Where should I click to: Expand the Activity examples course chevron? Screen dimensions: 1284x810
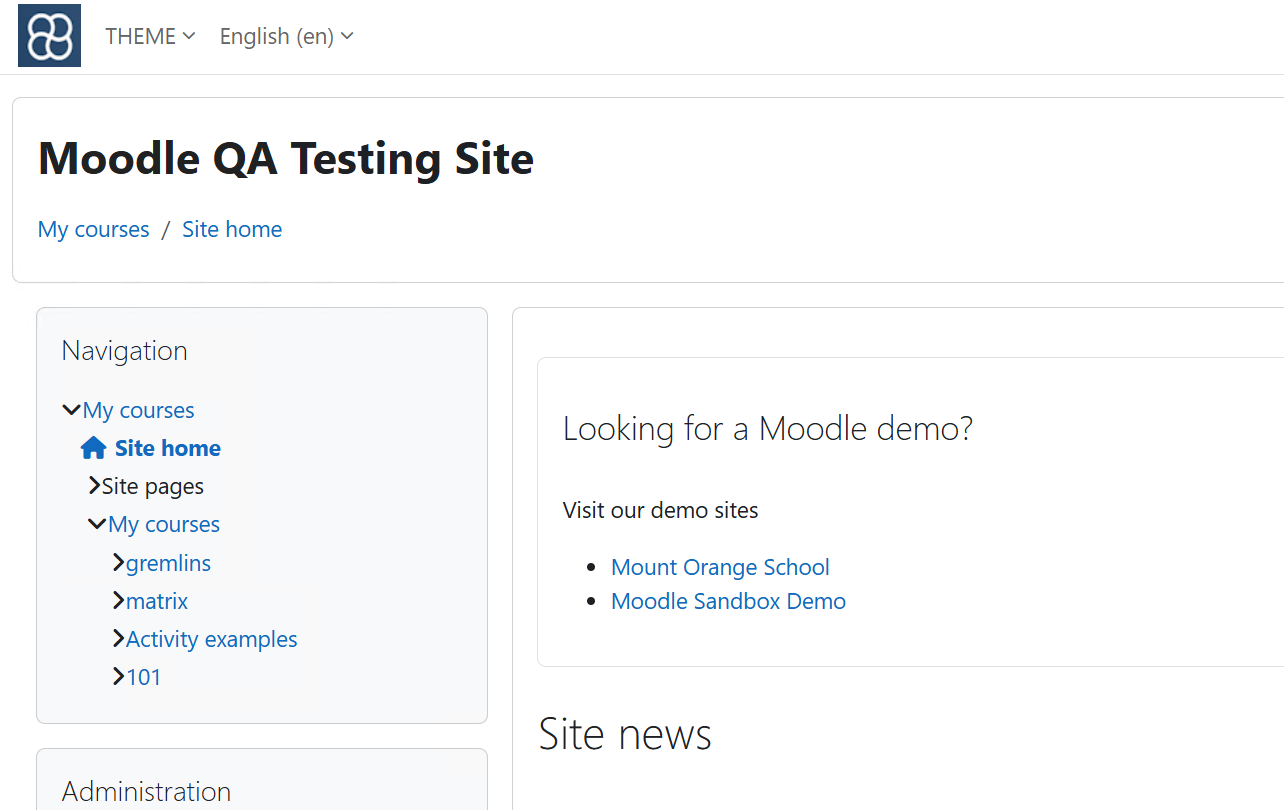119,639
